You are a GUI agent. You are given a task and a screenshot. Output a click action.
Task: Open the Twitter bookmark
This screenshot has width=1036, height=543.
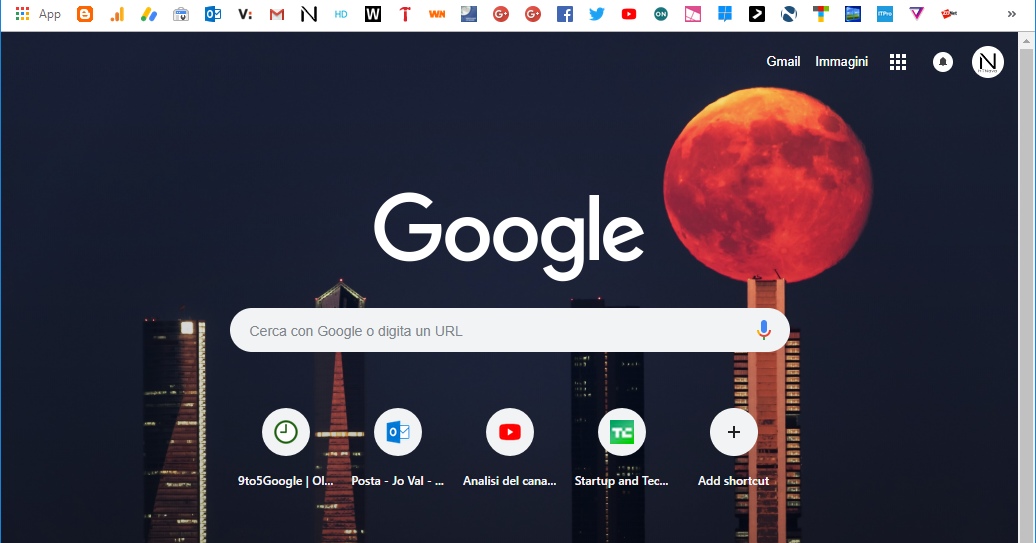click(597, 14)
